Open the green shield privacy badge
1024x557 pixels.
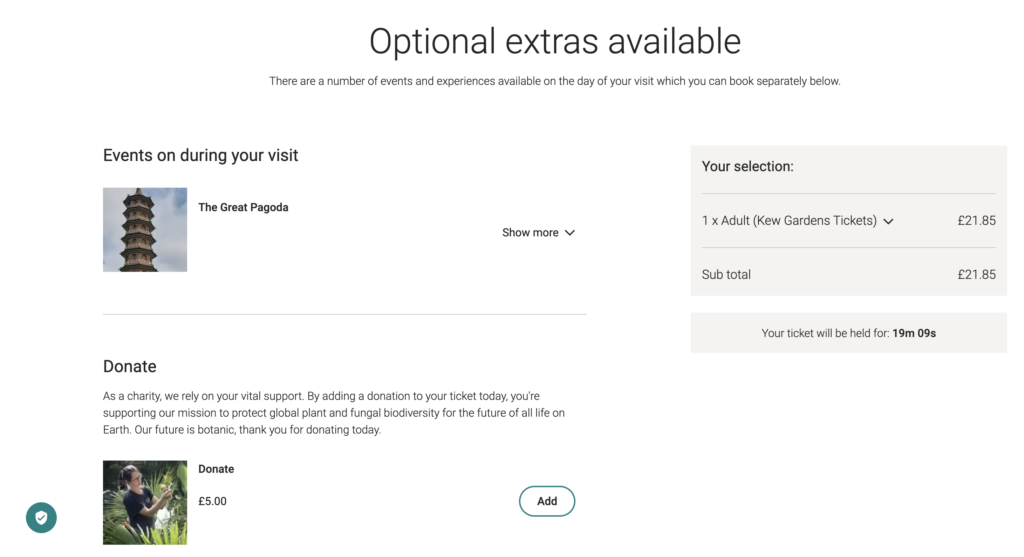41,518
